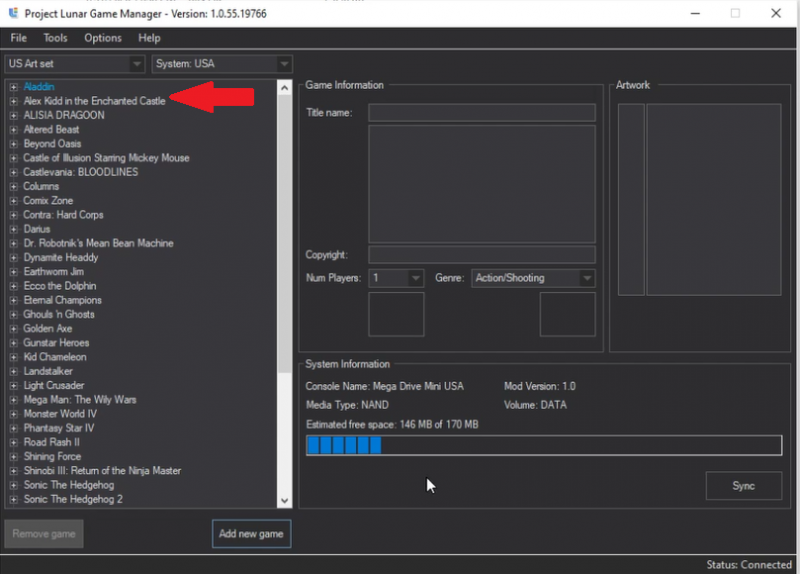Click the Status: Connected status text
Viewport: 800px width, 574px height.
[749, 564]
